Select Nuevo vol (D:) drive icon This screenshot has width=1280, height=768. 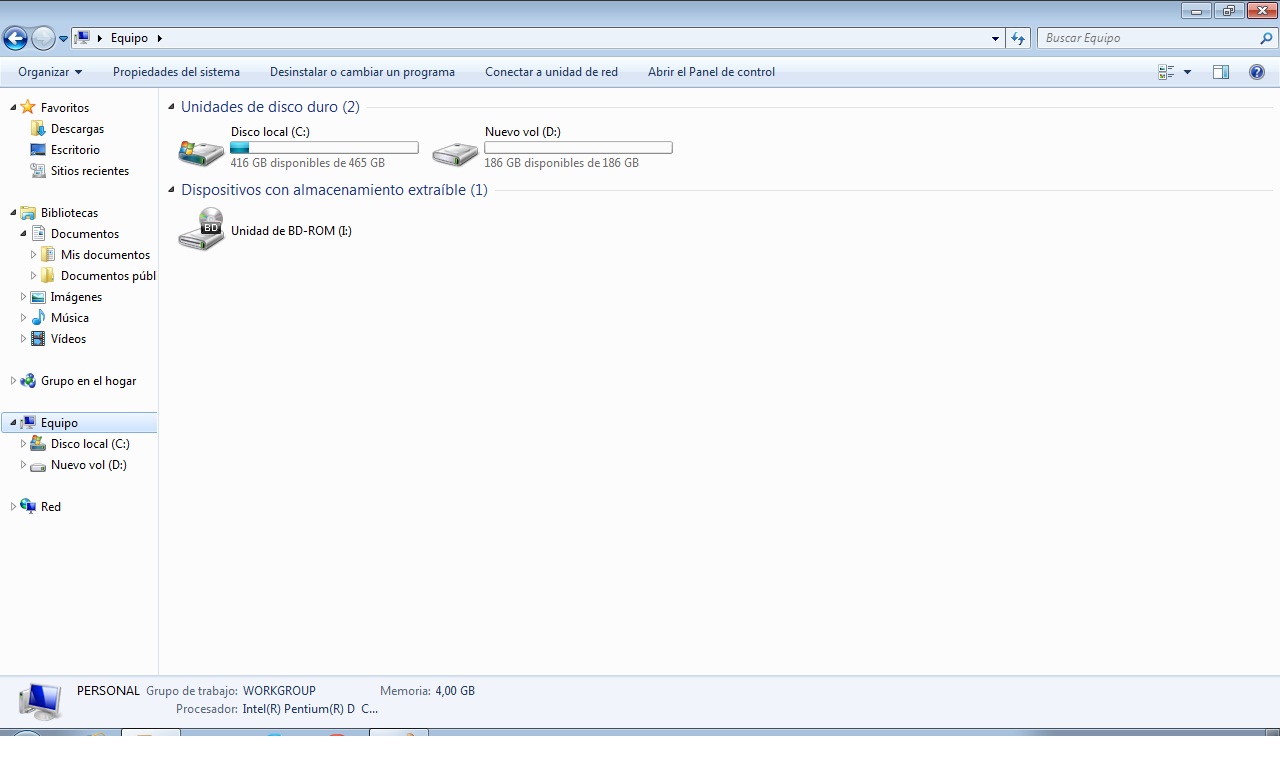pos(455,152)
